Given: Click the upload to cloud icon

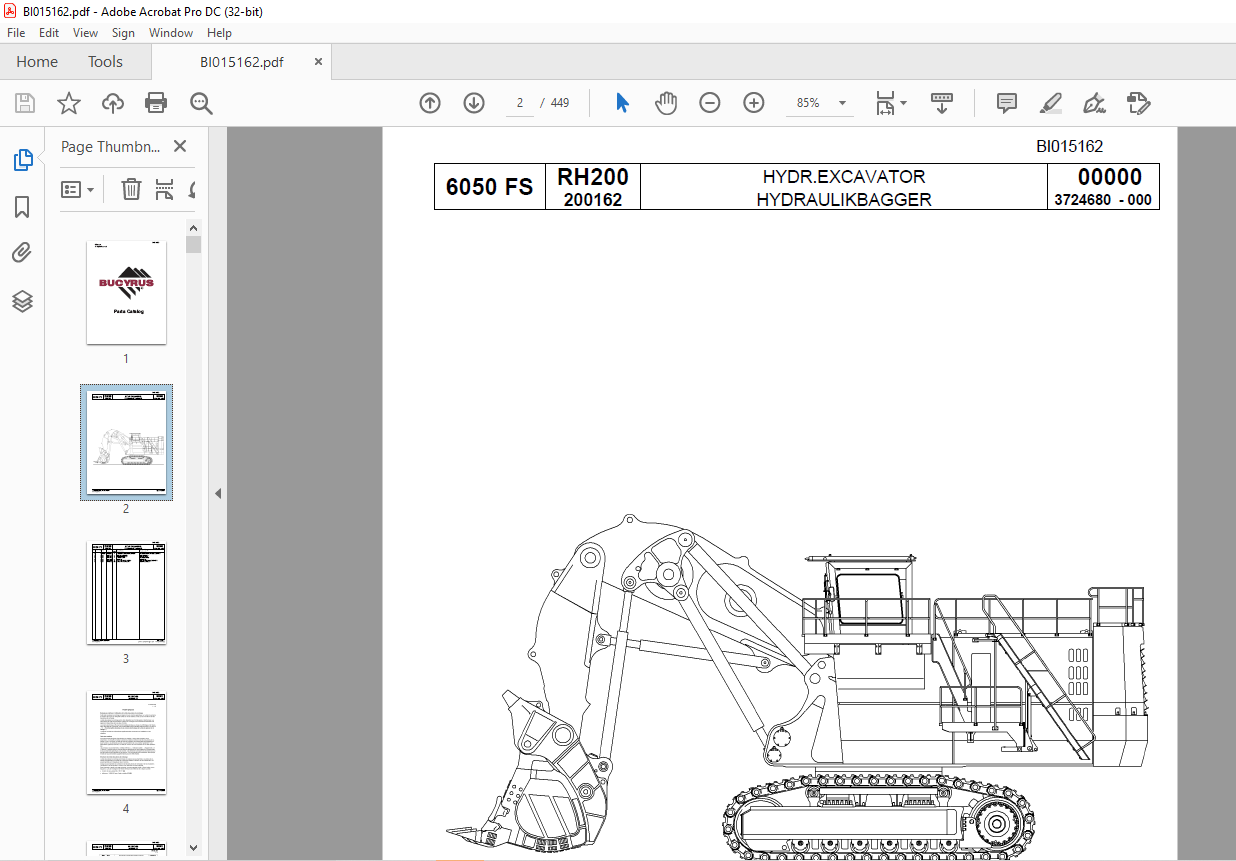Looking at the screenshot, I should tap(113, 103).
